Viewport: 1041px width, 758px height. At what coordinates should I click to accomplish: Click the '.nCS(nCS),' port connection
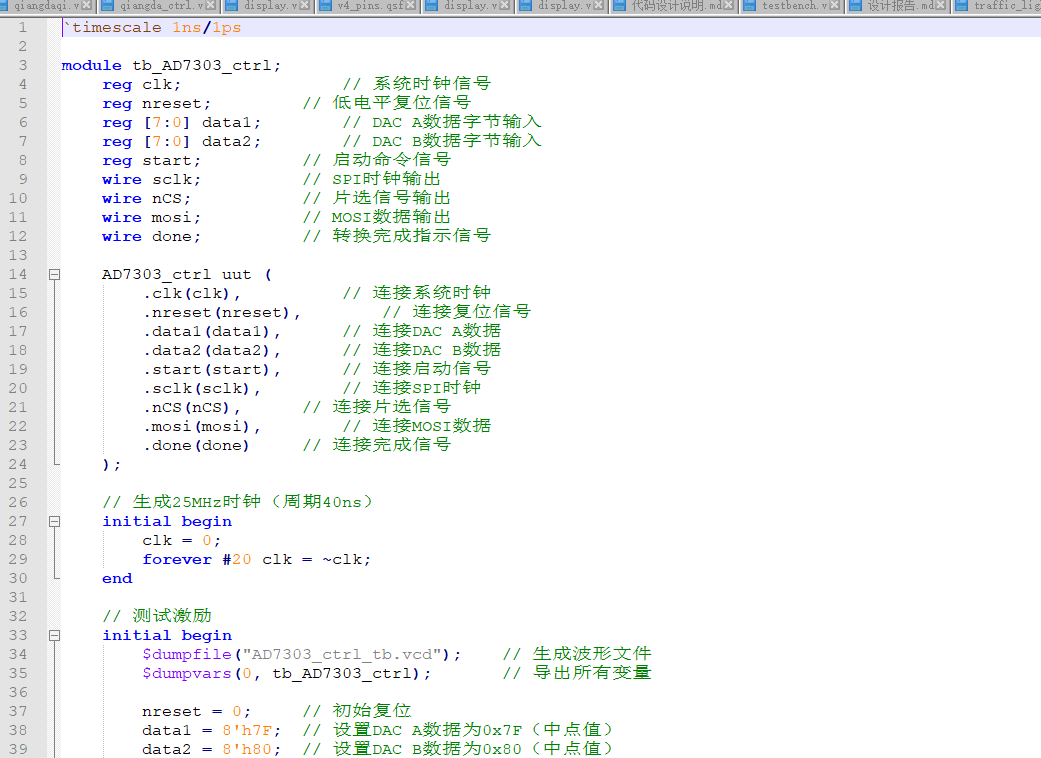(191, 408)
